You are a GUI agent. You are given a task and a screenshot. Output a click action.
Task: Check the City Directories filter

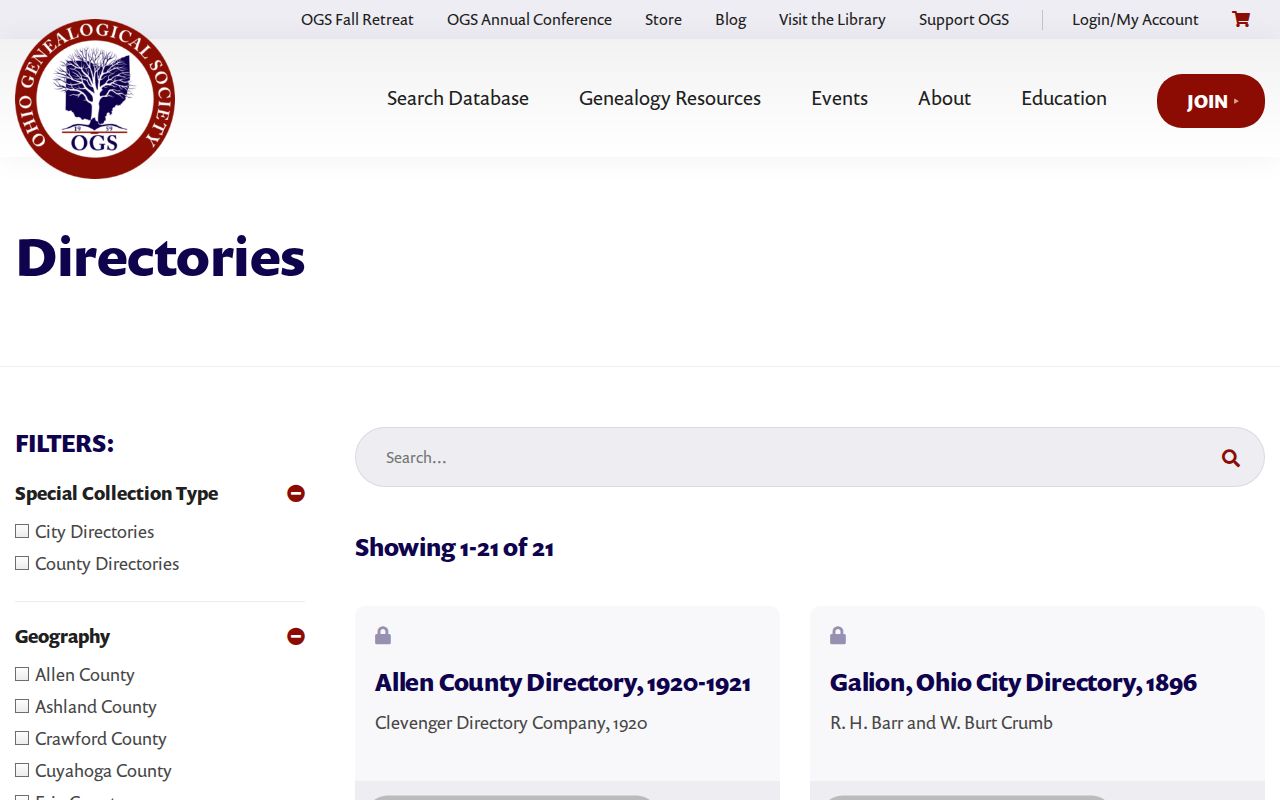(22, 531)
